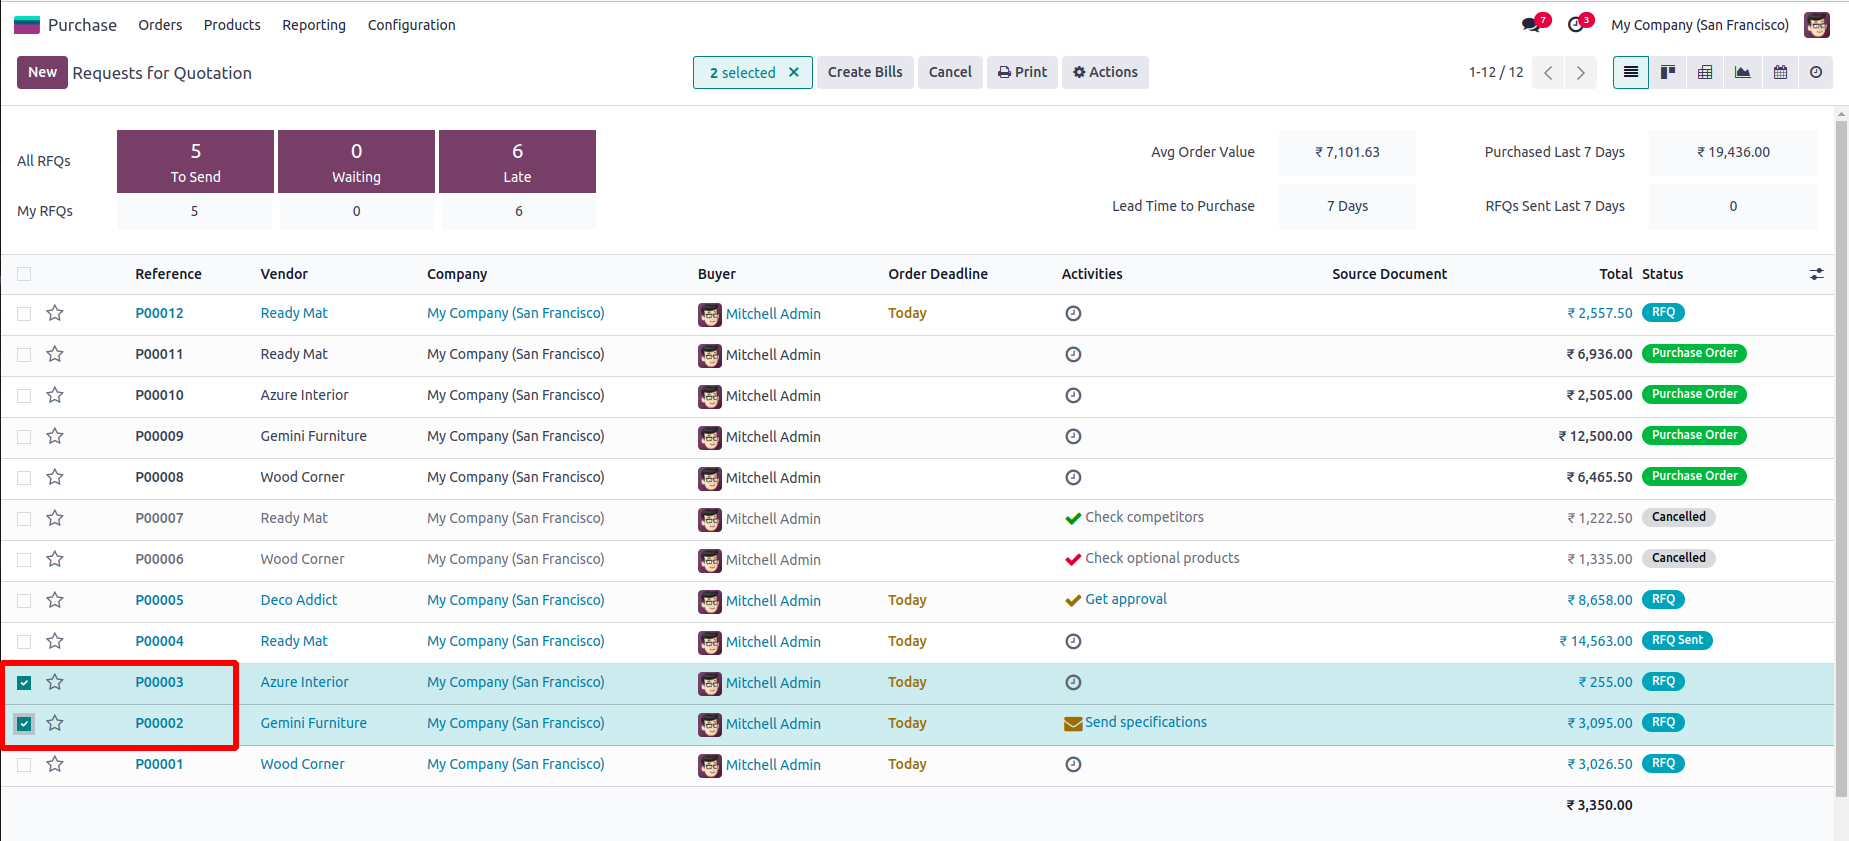Image resolution: width=1849 pixels, height=841 pixels.
Task: Tick the checkbox for P00005
Action: (24, 600)
